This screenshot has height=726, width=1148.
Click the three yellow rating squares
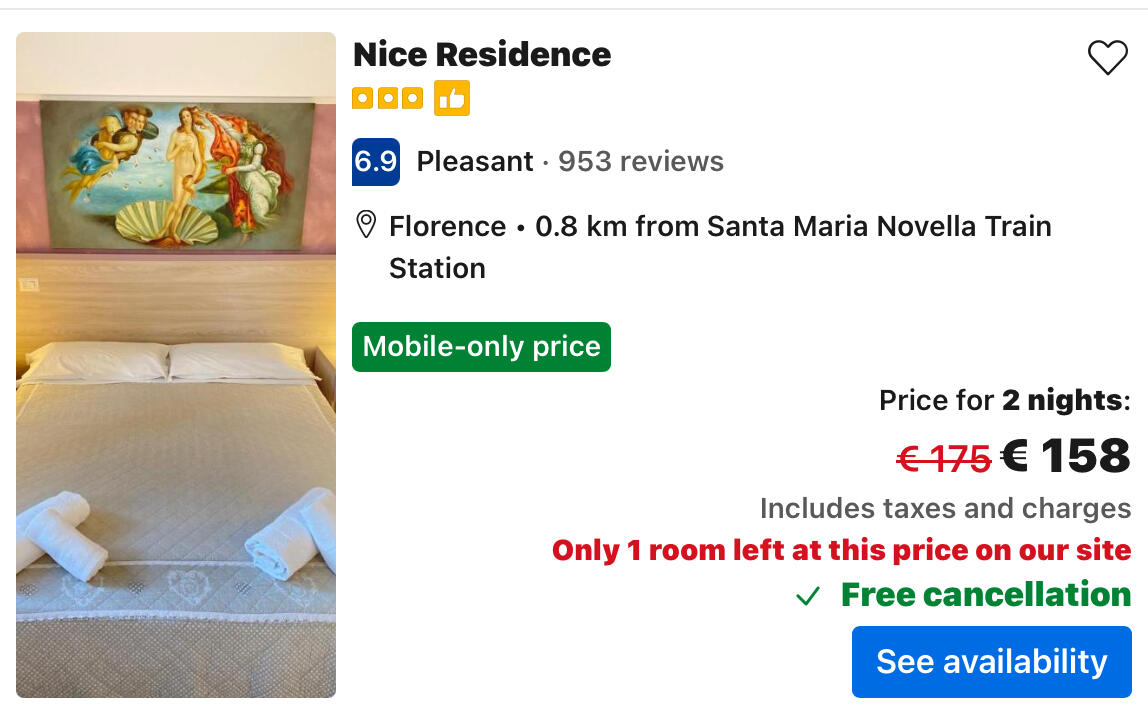(387, 98)
